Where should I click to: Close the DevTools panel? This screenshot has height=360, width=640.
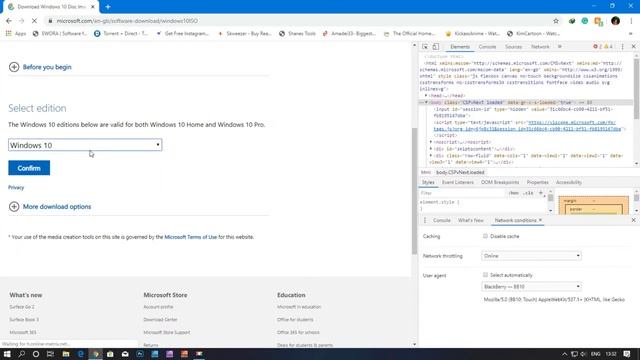[633, 47]
